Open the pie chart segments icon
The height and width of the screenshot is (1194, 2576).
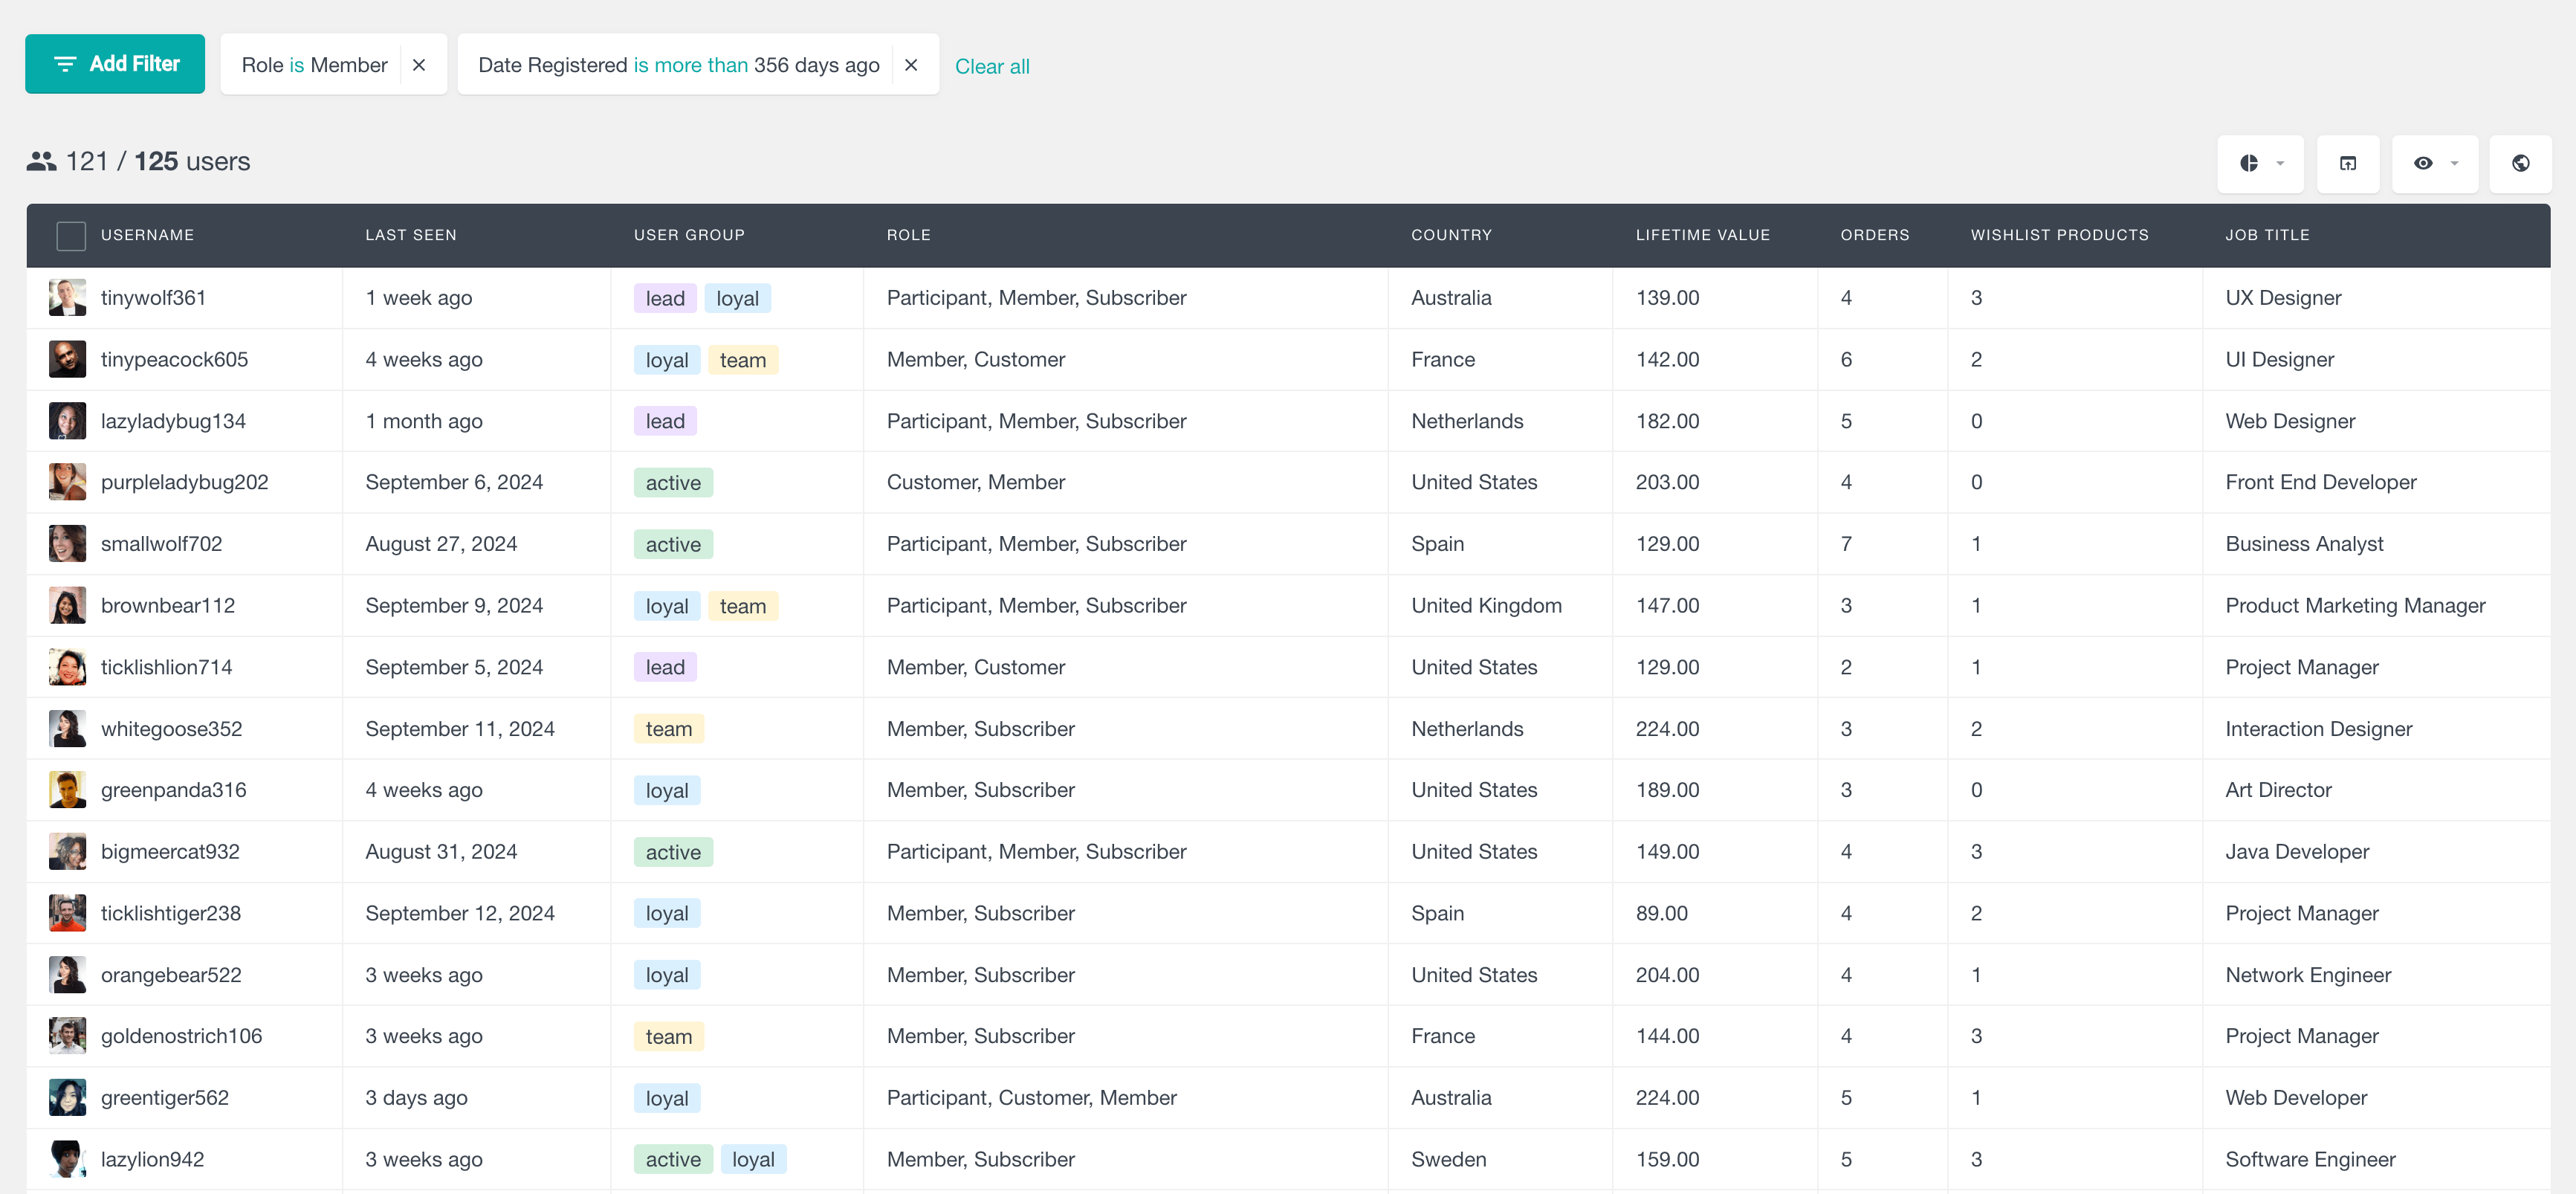[x=2248, y=163]
